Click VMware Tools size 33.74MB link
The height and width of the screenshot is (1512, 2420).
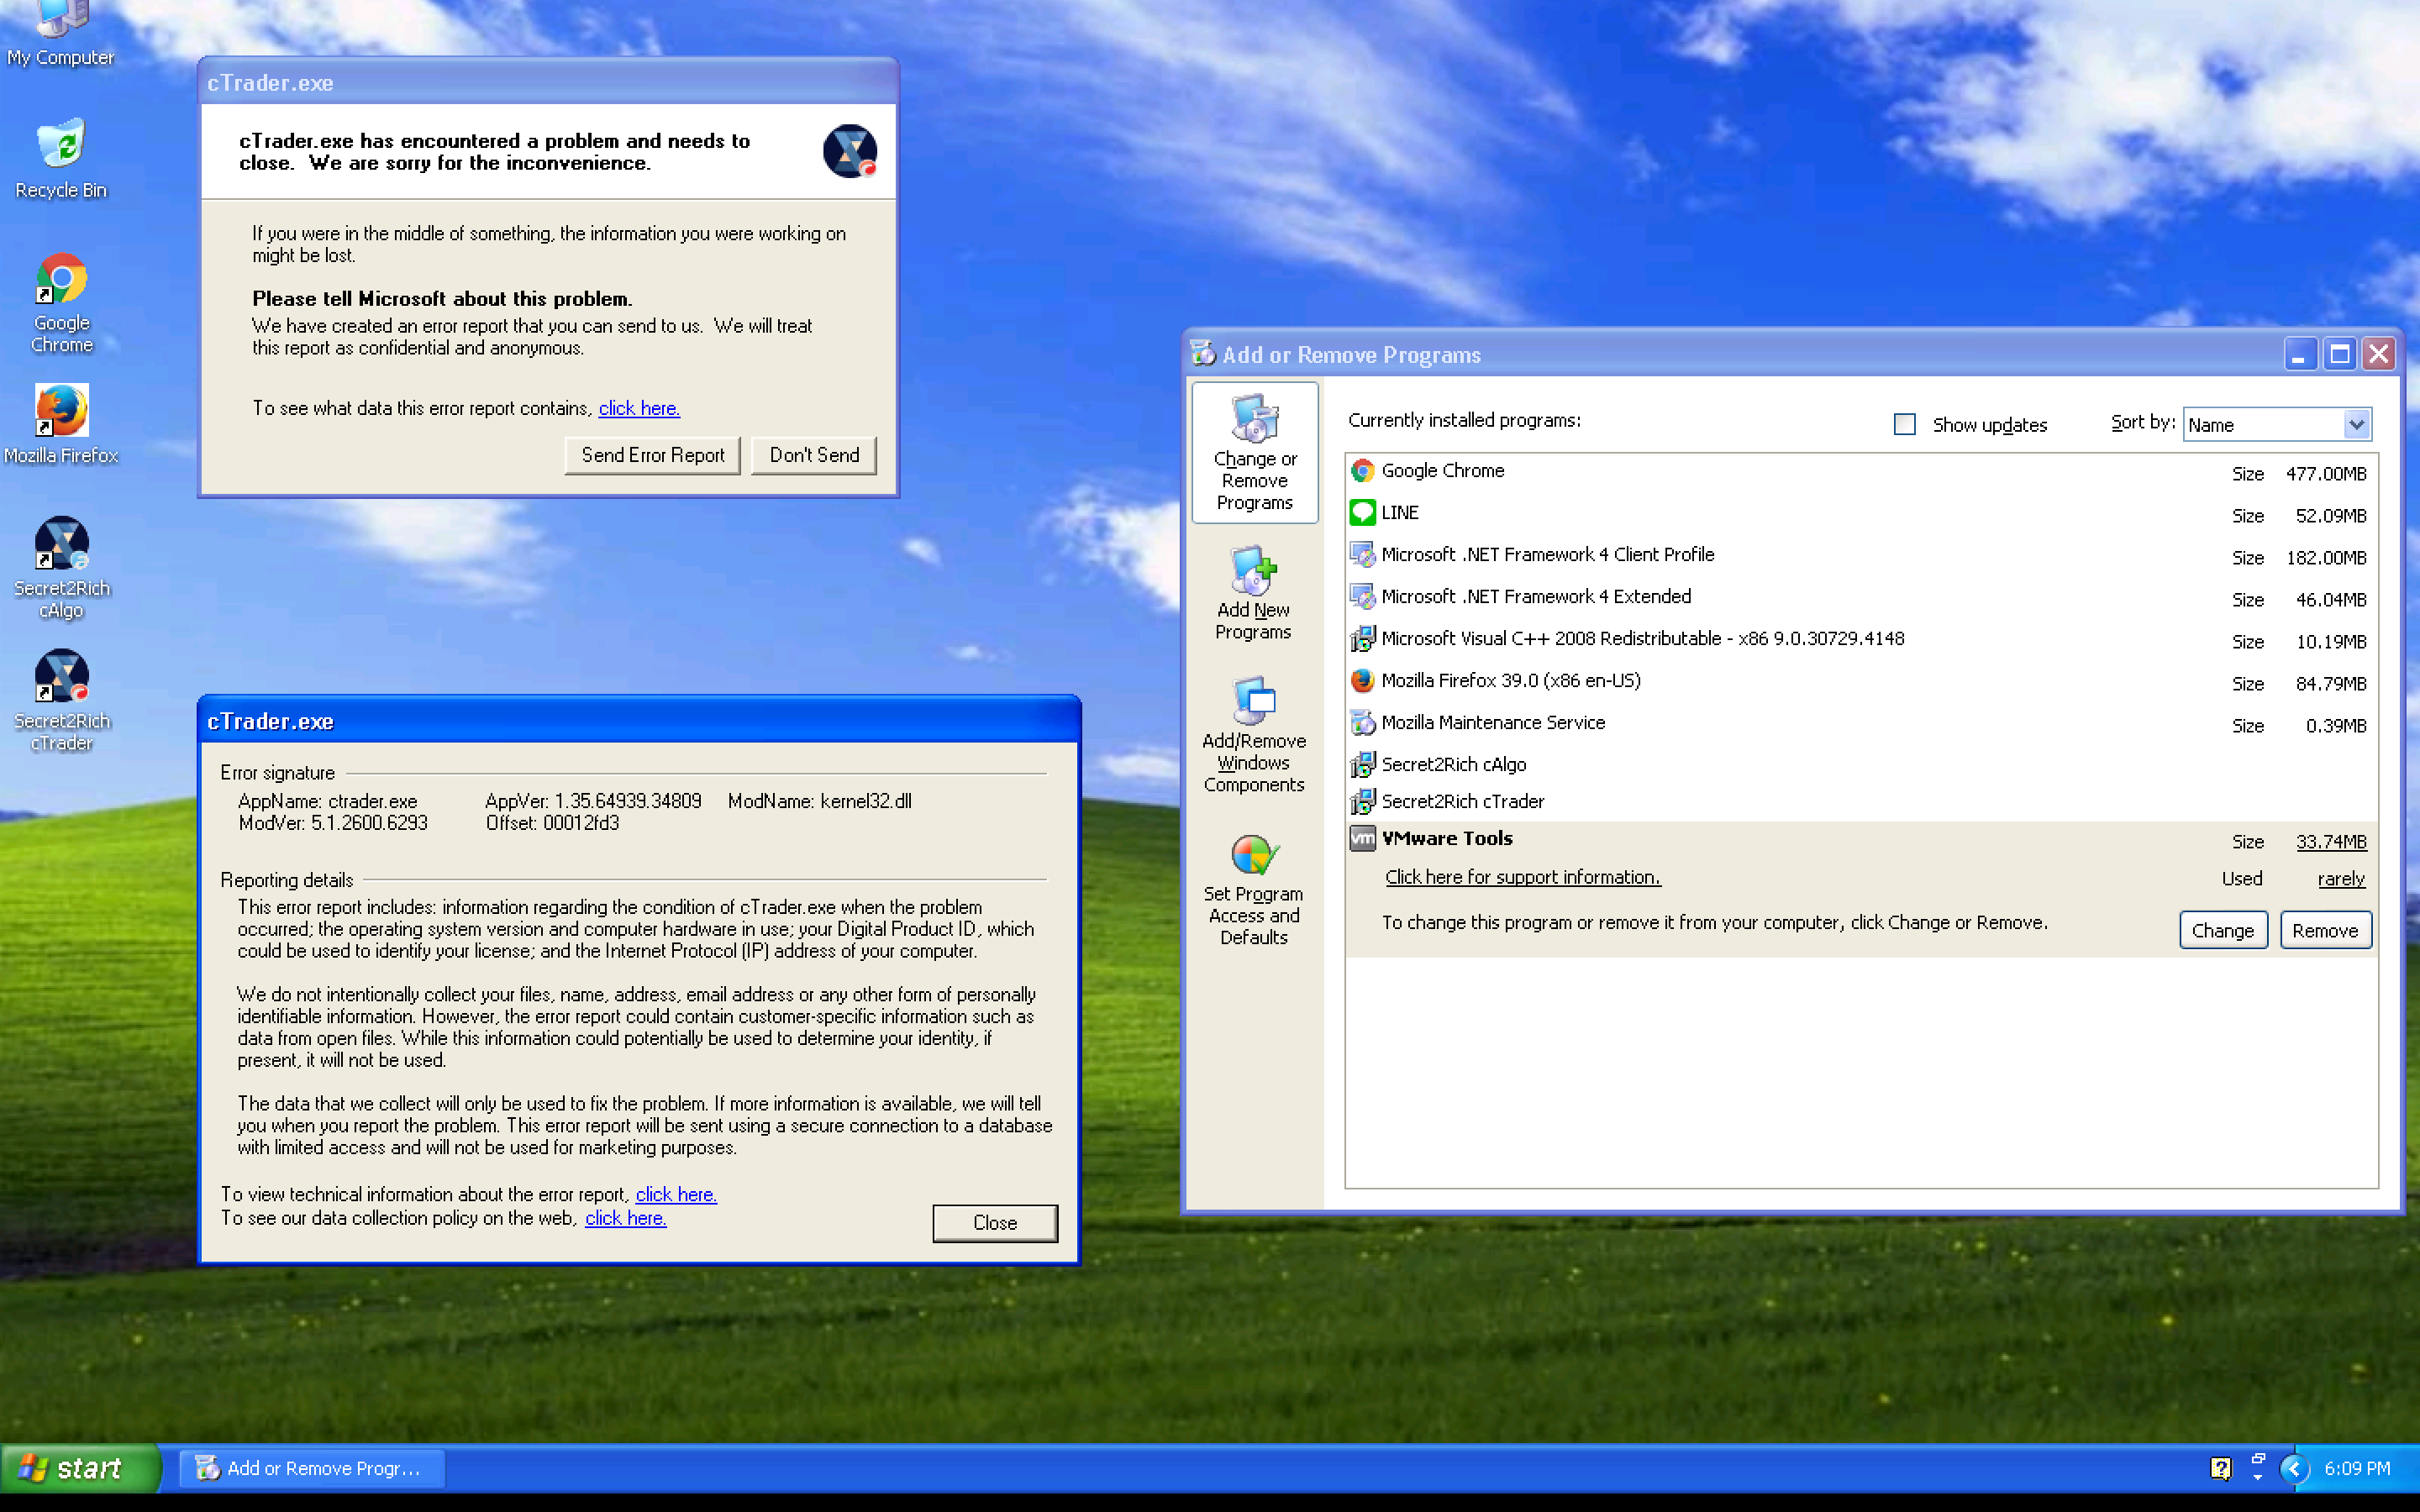[x=2331, y=842]
